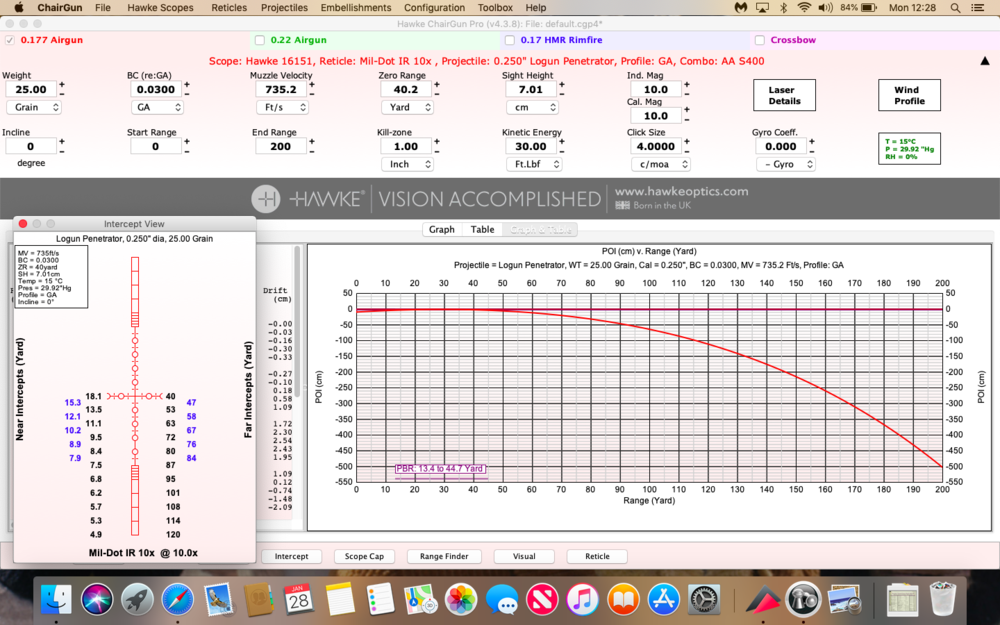Image resolution: width=1000 pixels, height=625 pixels.
Task: Enable the 0.22 Airgun profile checkbox
Action: 260,40
